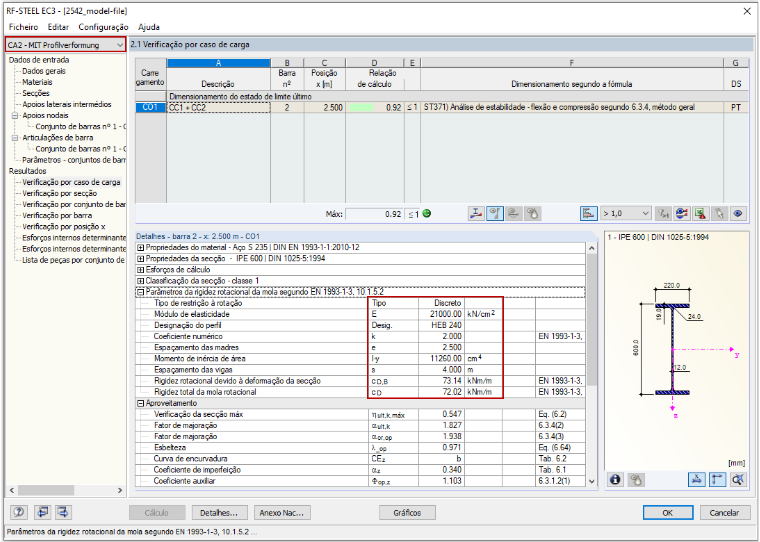
Task: Collapse Articulações de barra tree node
Action: click(15, 138)
